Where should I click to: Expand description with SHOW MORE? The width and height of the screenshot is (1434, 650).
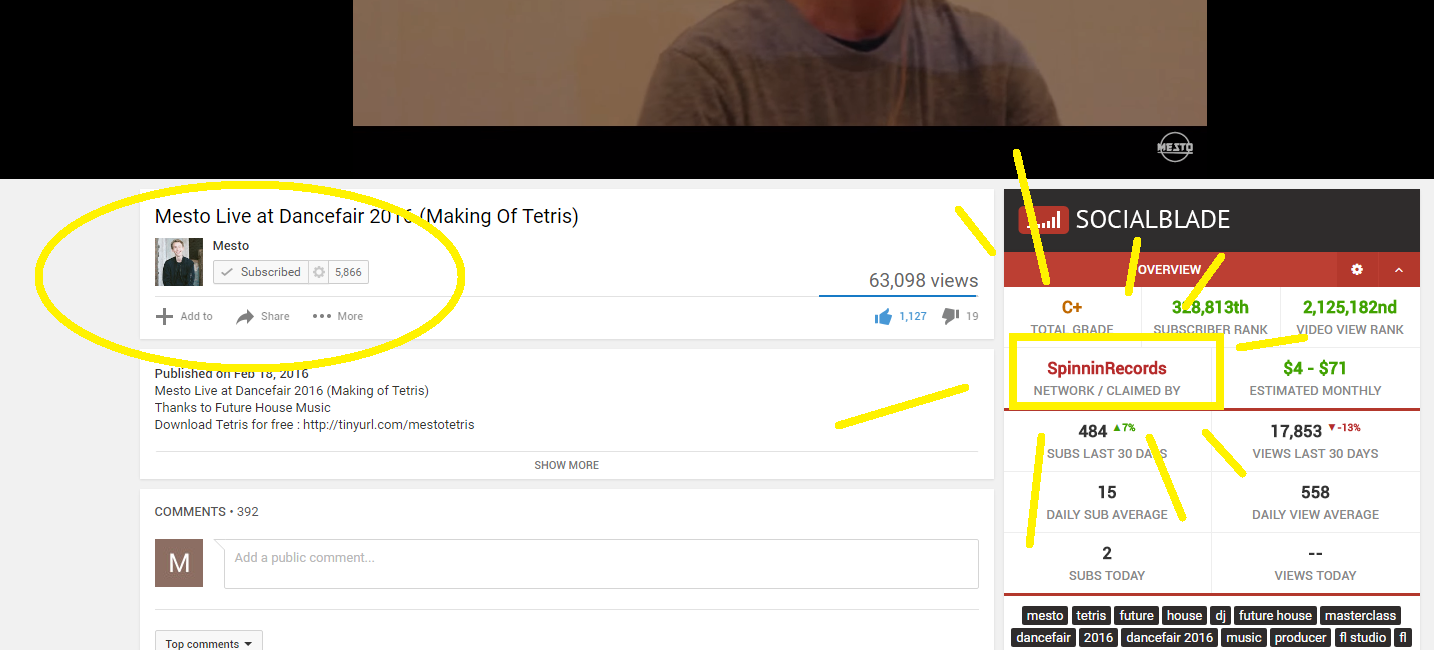(567, 465)
